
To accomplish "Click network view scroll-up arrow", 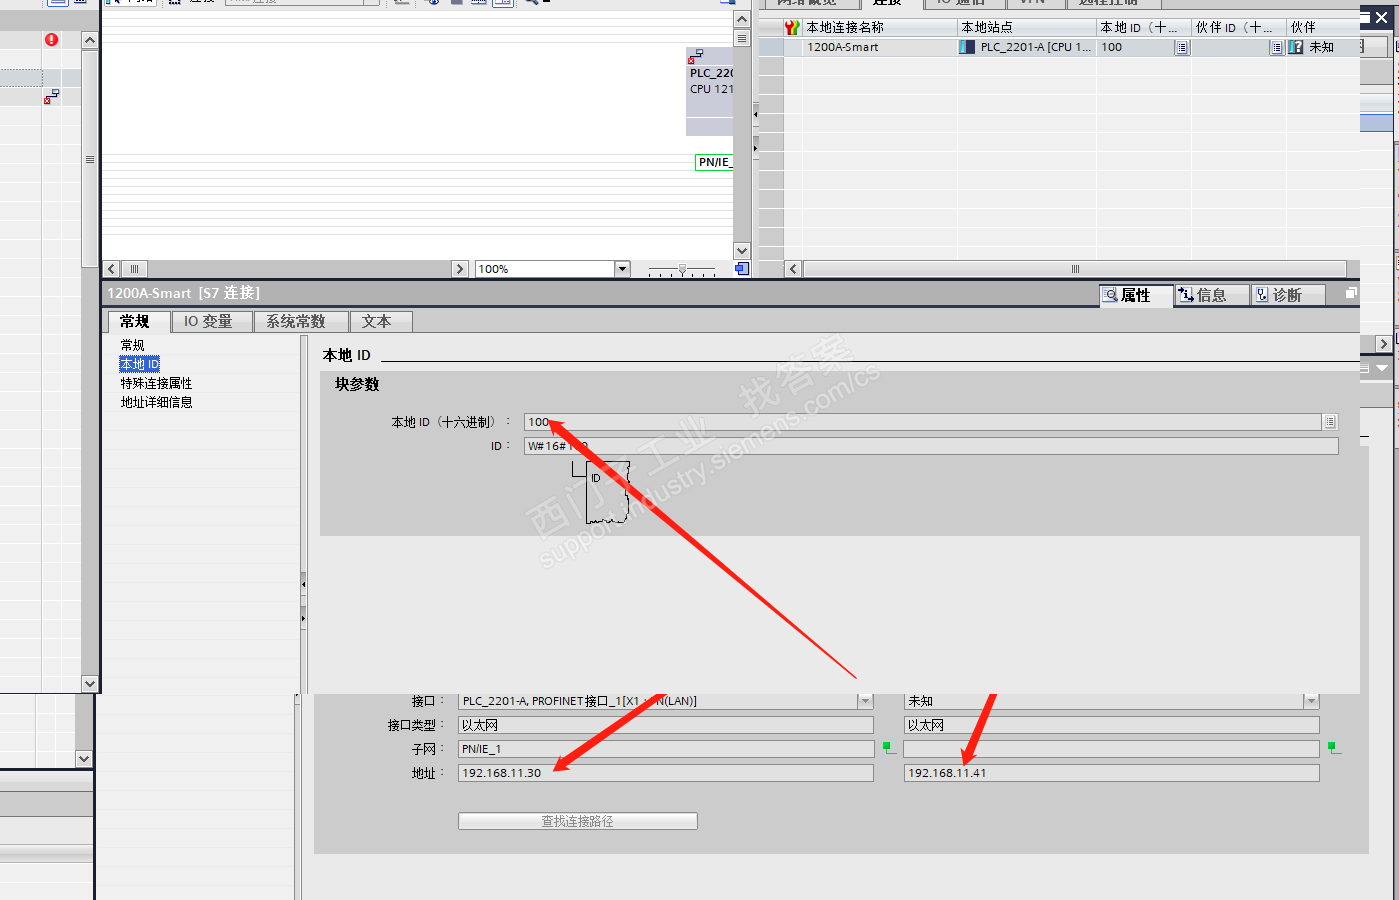I will point(742,19).
